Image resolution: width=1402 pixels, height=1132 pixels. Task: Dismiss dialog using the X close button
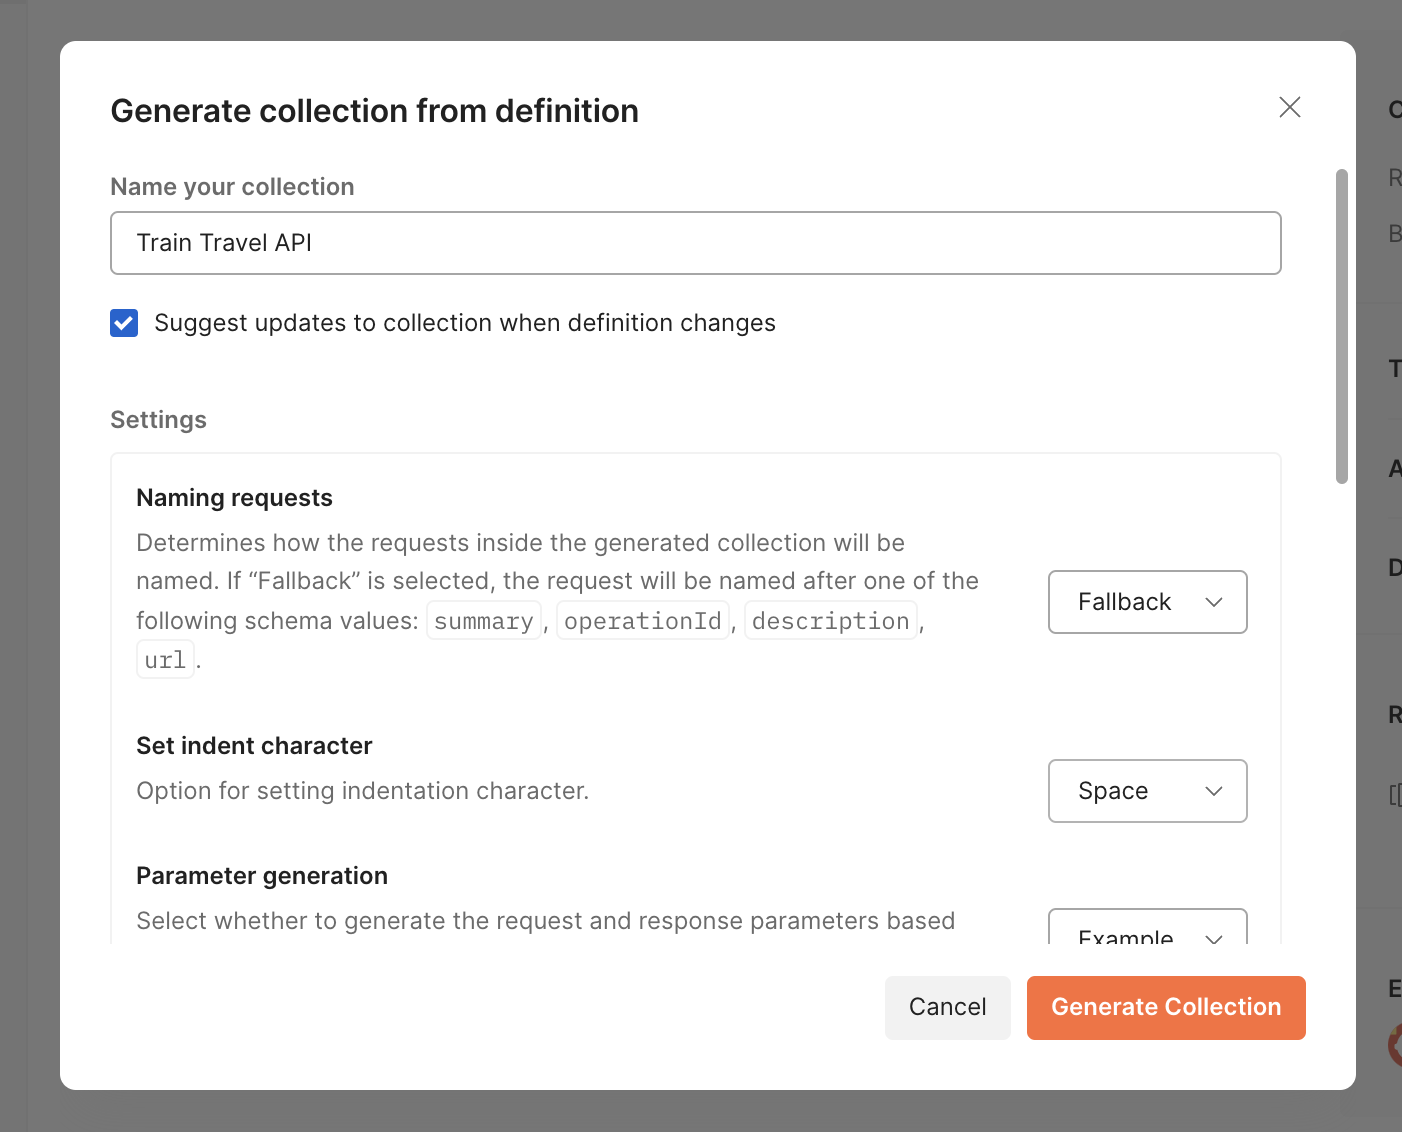click(1289, 107)
